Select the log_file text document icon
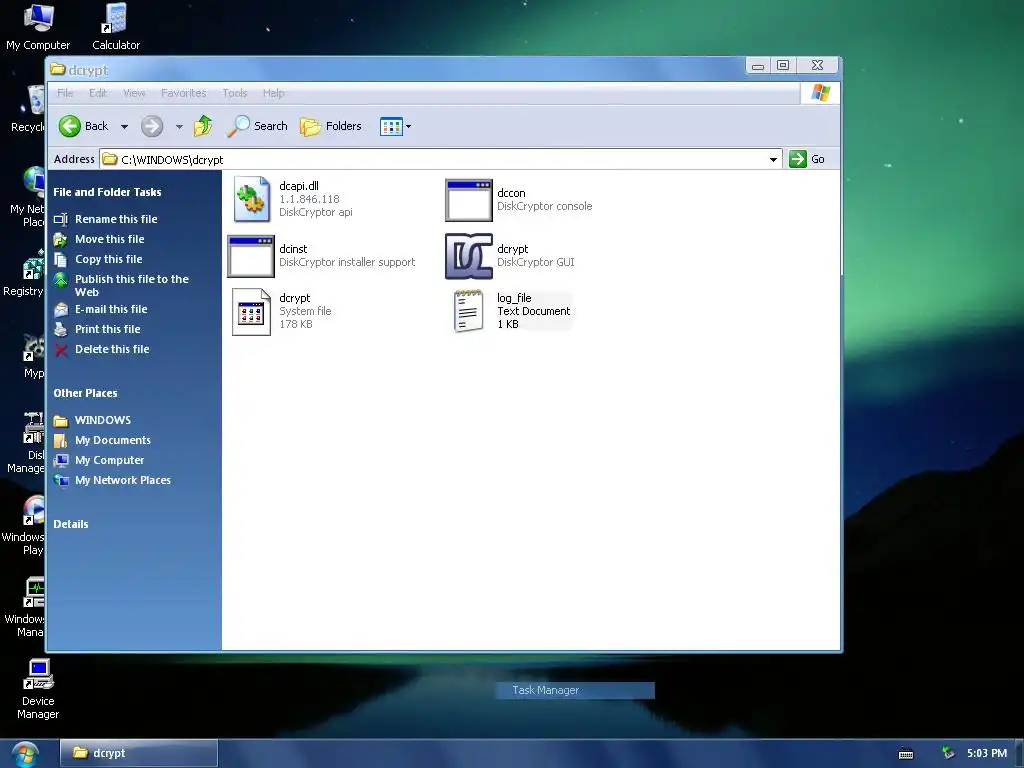This screenshot has height=768, width=1024. (469, 311)
